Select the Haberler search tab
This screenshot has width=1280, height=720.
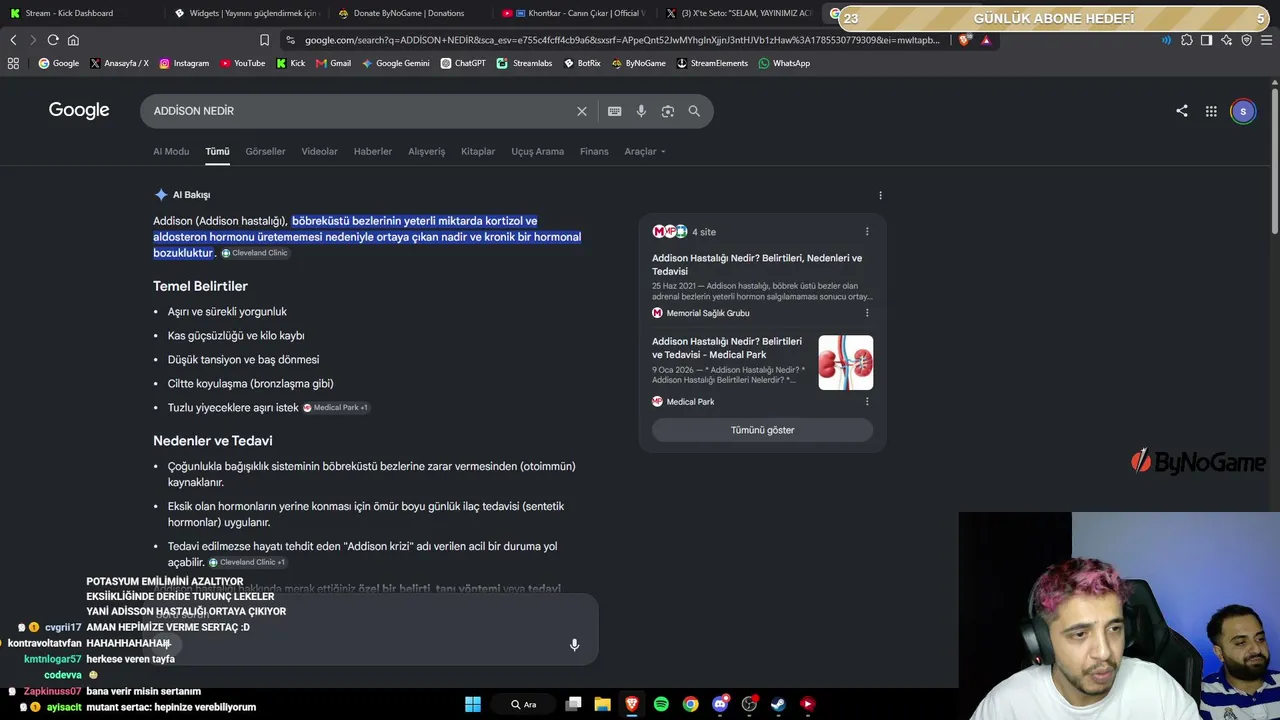tap(373, 152)
